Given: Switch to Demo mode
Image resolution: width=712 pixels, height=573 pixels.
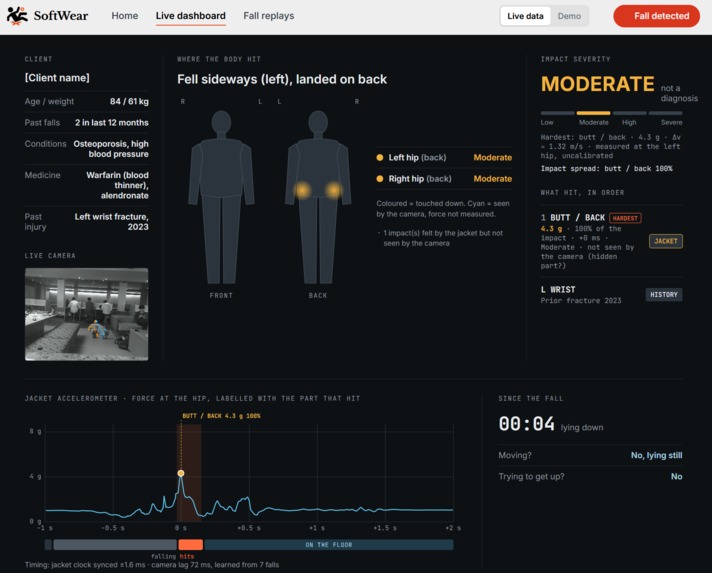Looking at the screenshot, I should click(x=569, y=16).
